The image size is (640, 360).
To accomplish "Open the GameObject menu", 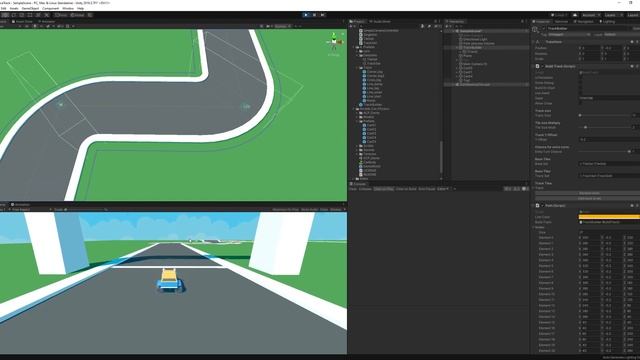I will (30, 8).
